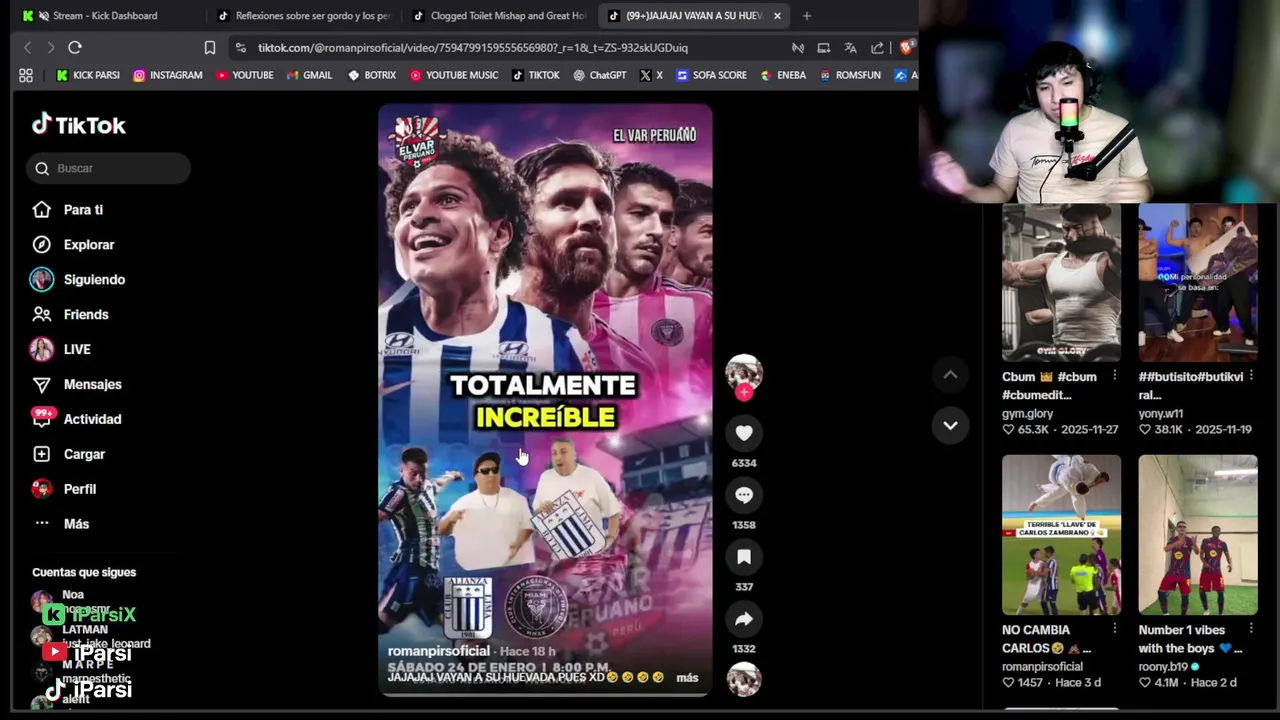The image size is (1280, 720).
Task: Follow the creator via plus badge
Action: coord(744,393)
